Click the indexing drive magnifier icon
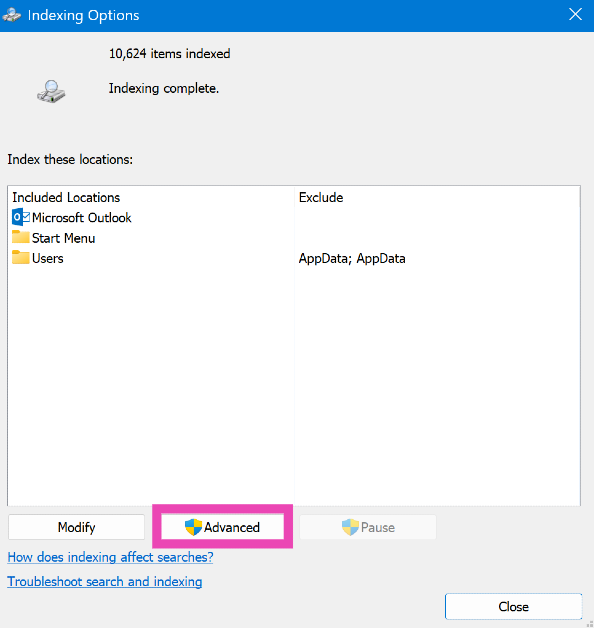The image size is (594, 628). point(51,91)
